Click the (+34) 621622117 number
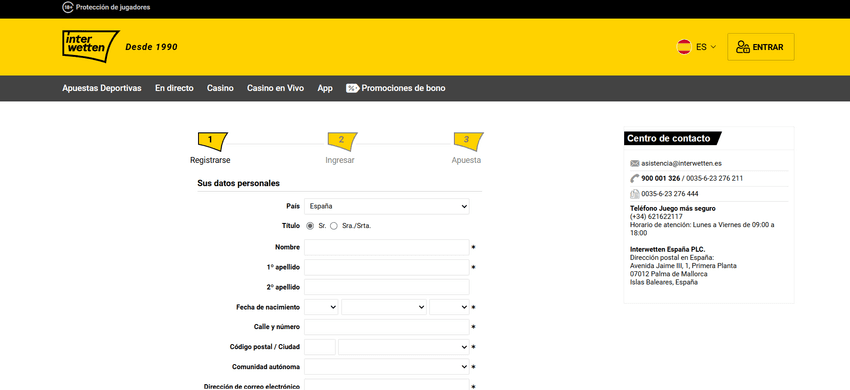The height and width of the screenshot is (390, 850). (x=656, y=216)
